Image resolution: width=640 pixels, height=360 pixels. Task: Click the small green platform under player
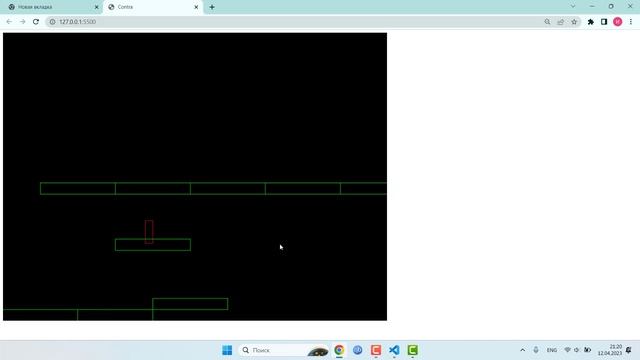(153, 245)
